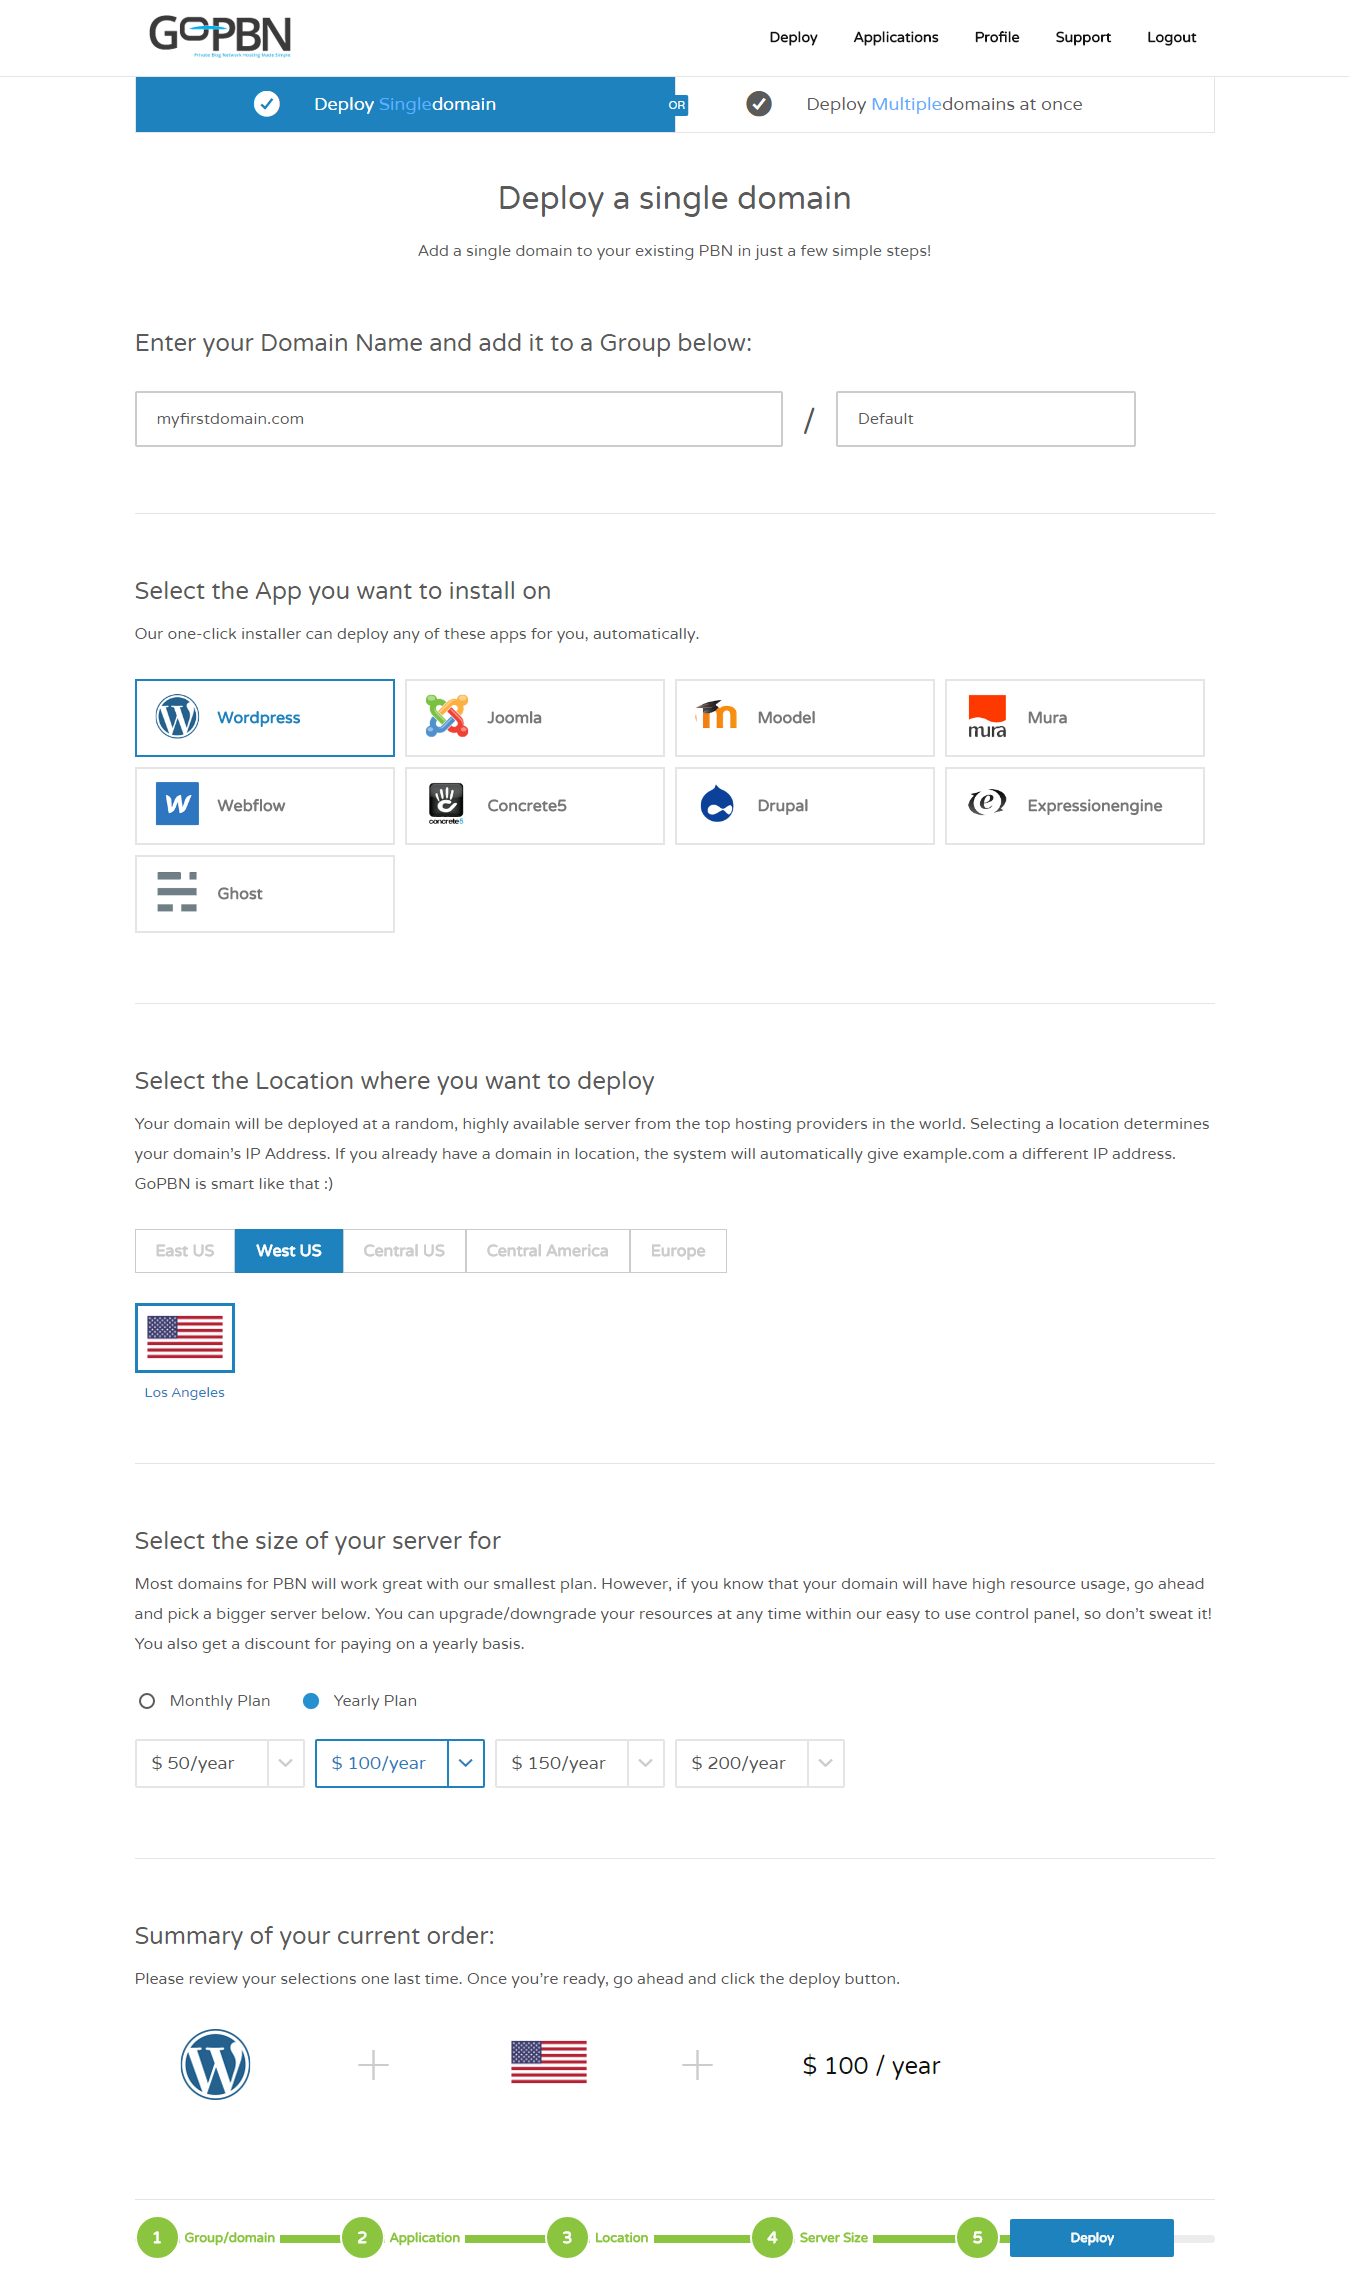Image resolution: width=1349 pixels, height=2290 pixels.
Task: Click the $ 100 / year summary price
Action: tap(871, 2066)
